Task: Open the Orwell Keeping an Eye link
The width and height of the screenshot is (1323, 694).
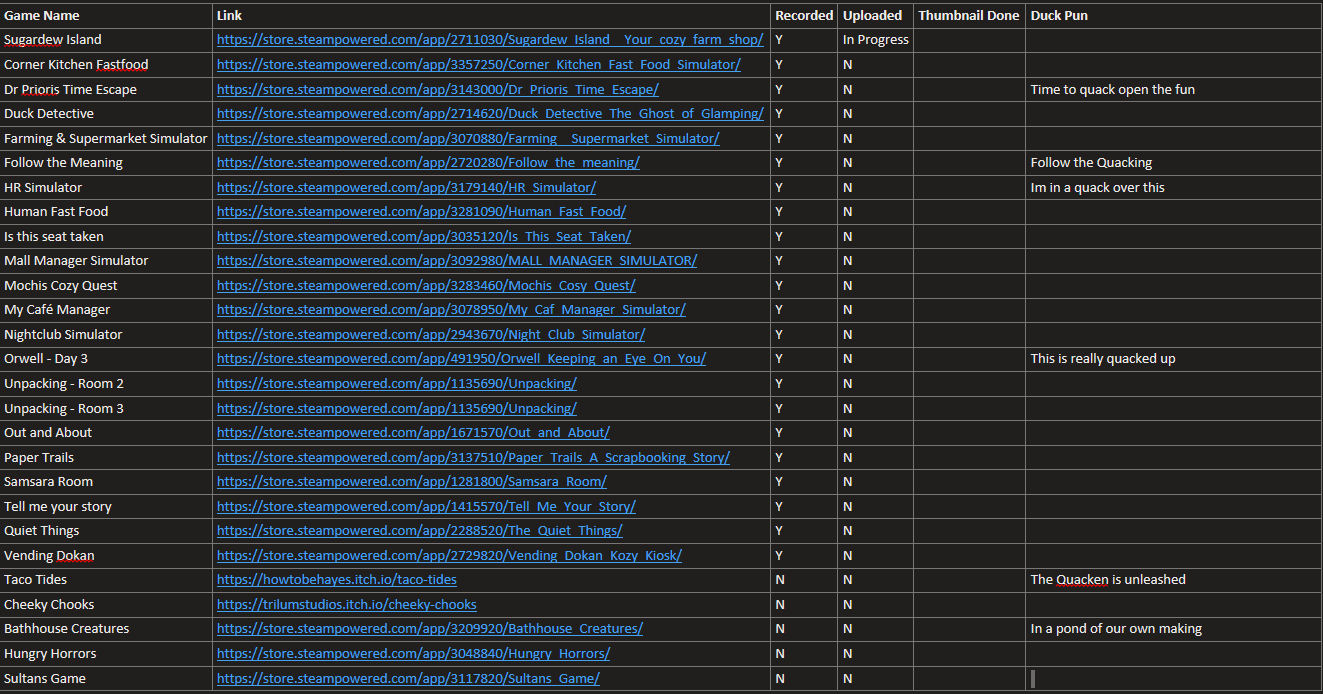Action: [x=461, y=359]
